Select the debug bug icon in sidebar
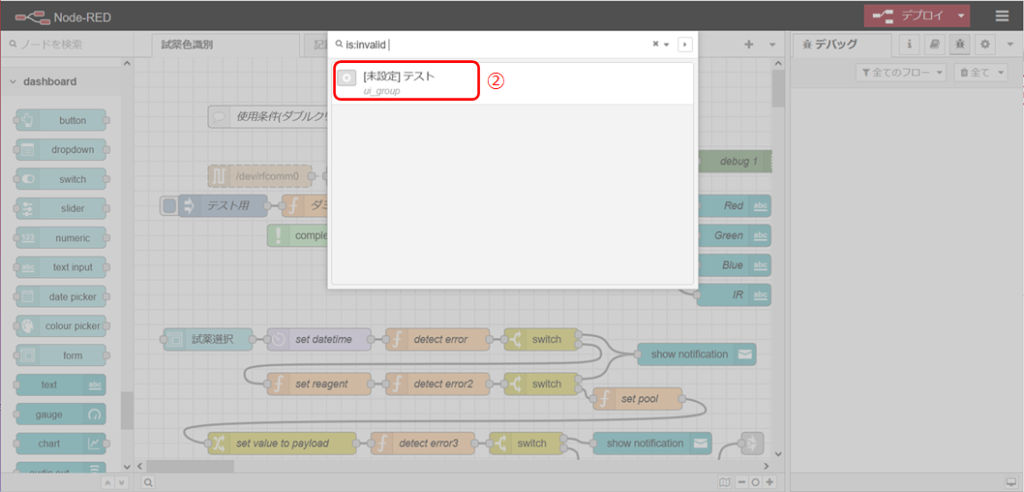 click(959, 45)
